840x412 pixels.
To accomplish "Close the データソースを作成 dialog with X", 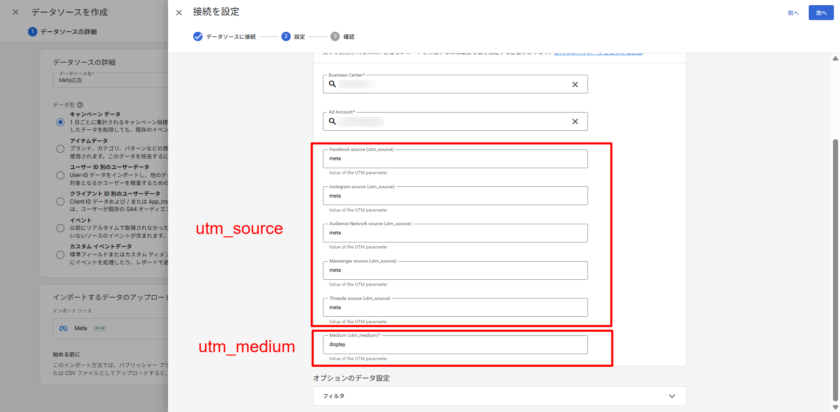I will tap(15, 12).
